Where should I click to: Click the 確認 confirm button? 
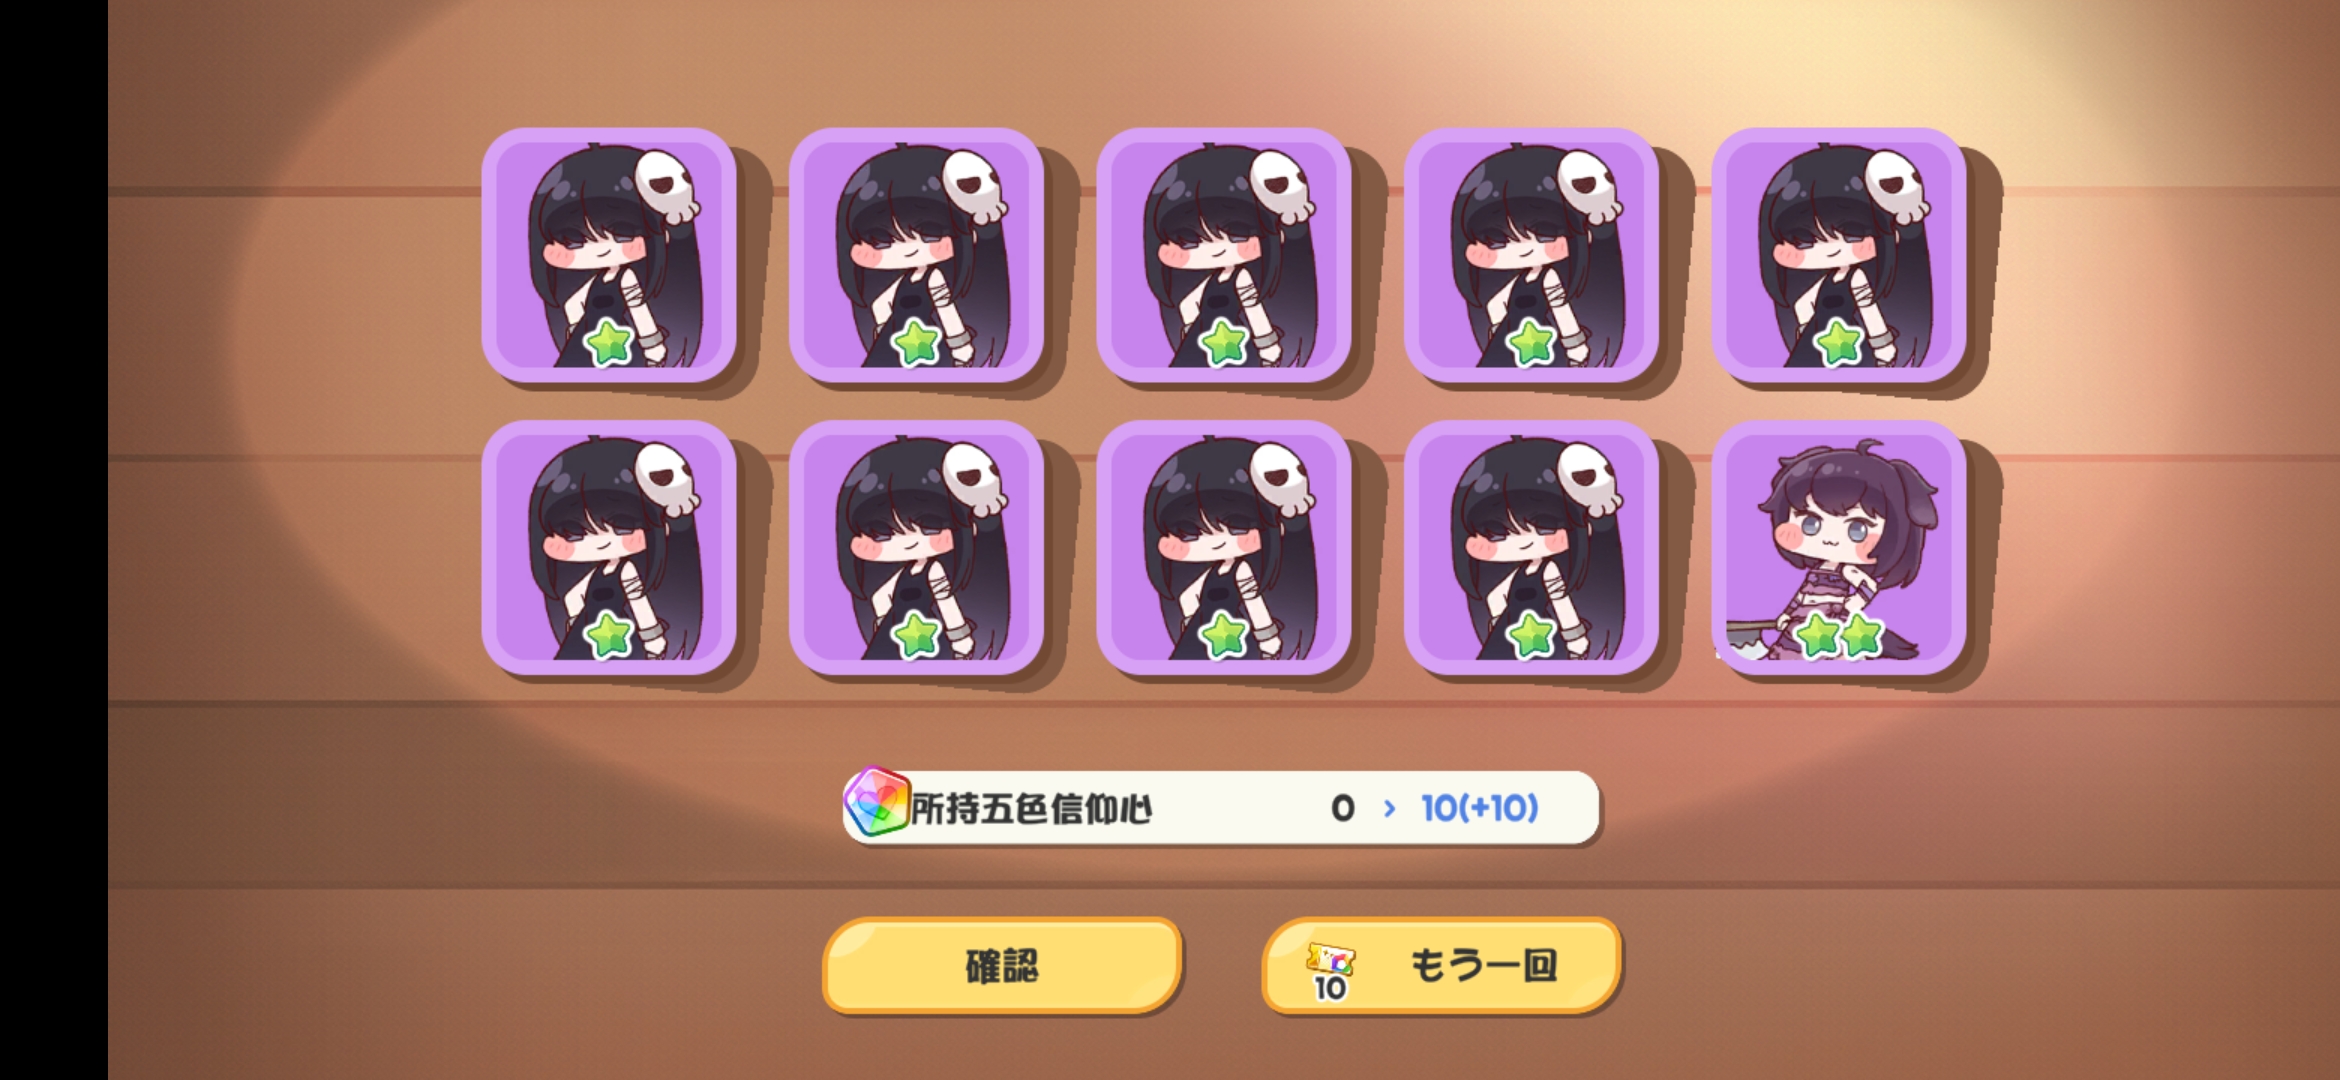(1002, 966)
